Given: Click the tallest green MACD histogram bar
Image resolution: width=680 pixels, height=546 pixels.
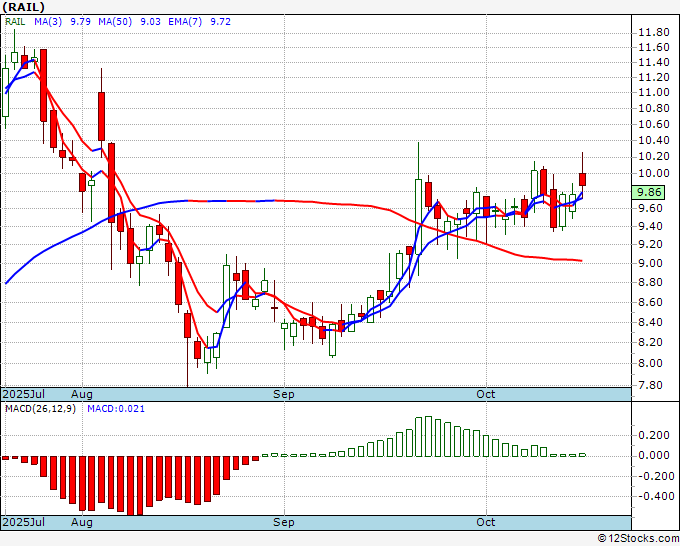Looking at the screenshot, I should [428, 436].
